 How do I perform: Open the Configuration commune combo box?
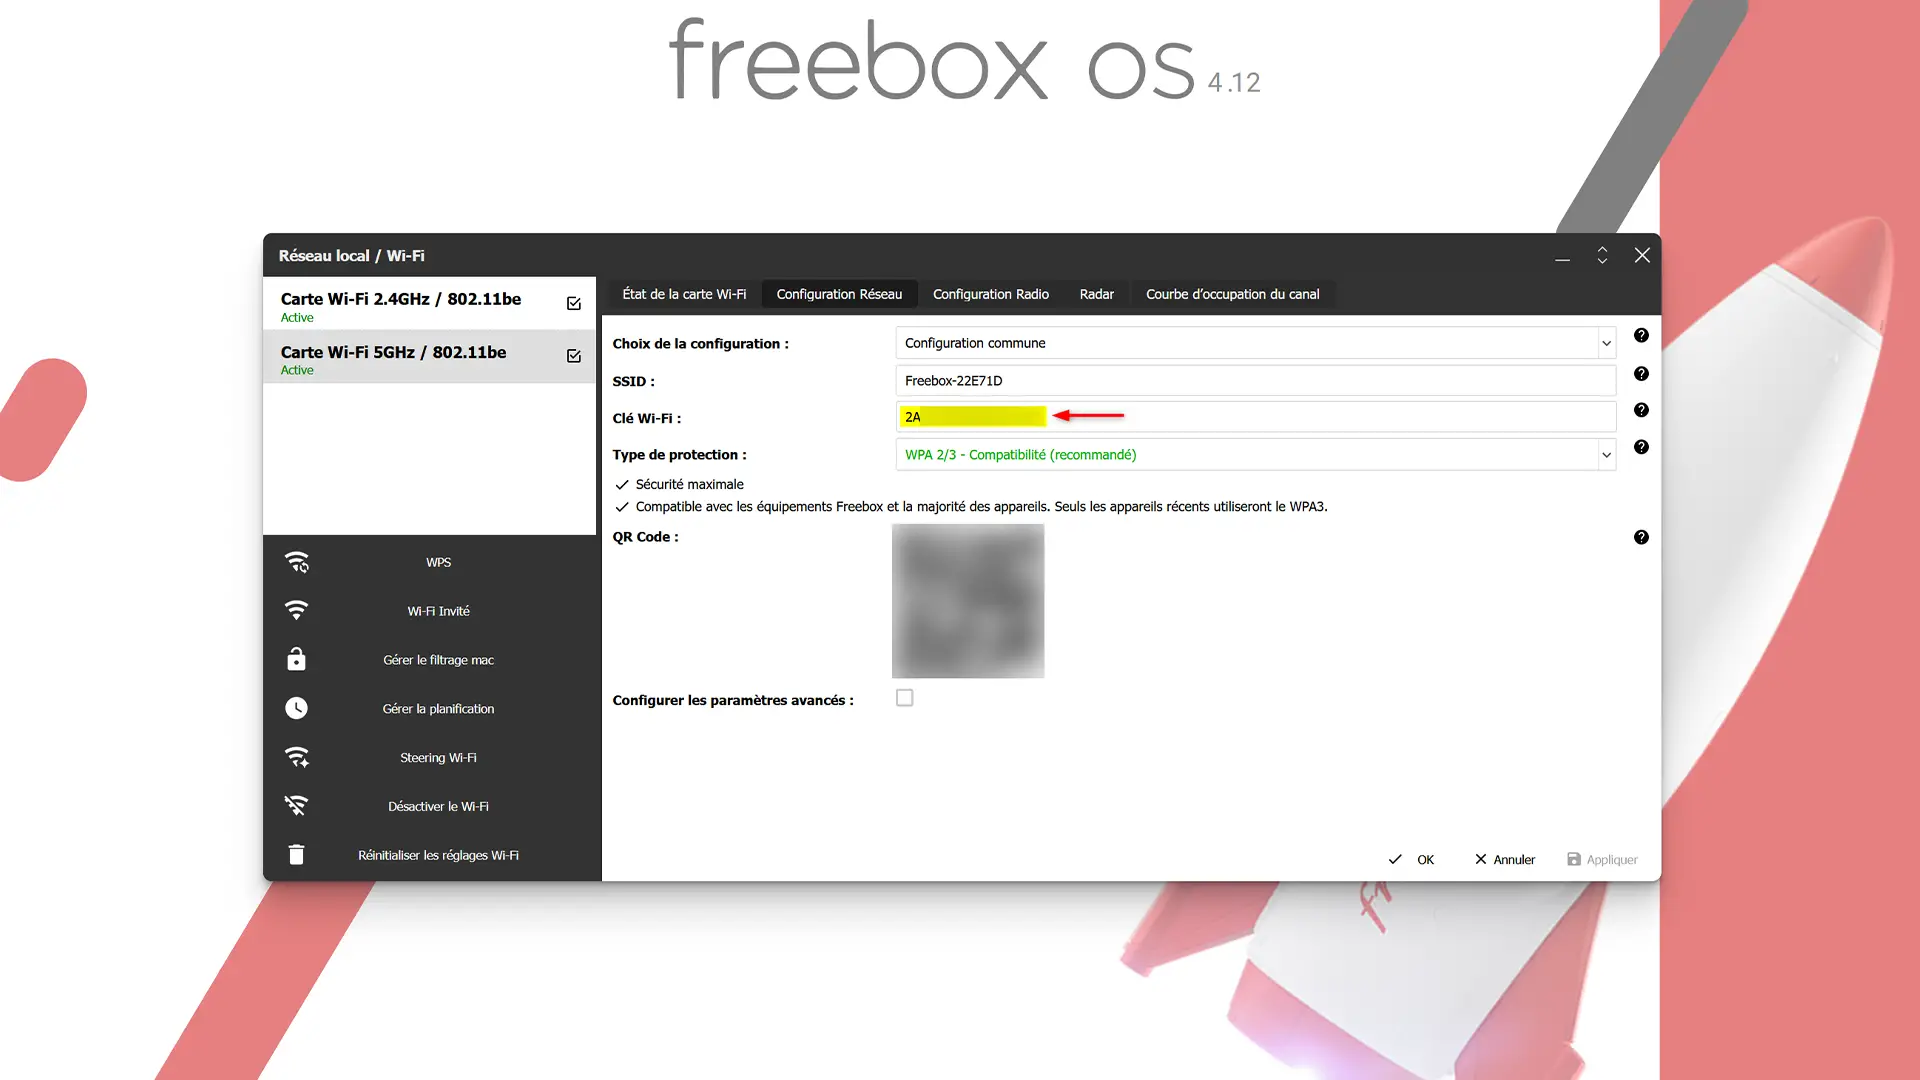(x=1255, y=343)
